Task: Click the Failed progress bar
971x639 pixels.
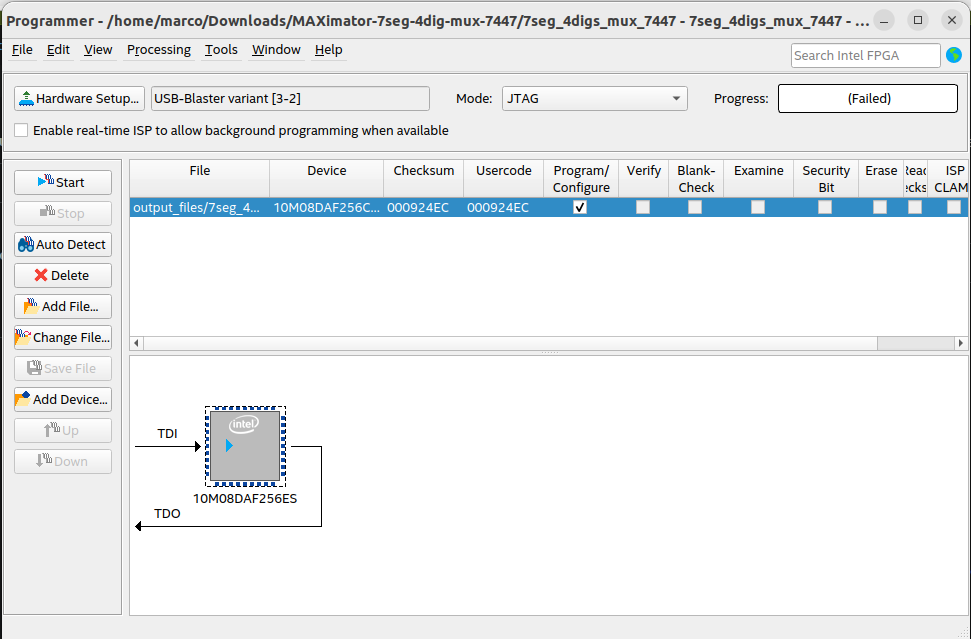Action: pos(868,98)
